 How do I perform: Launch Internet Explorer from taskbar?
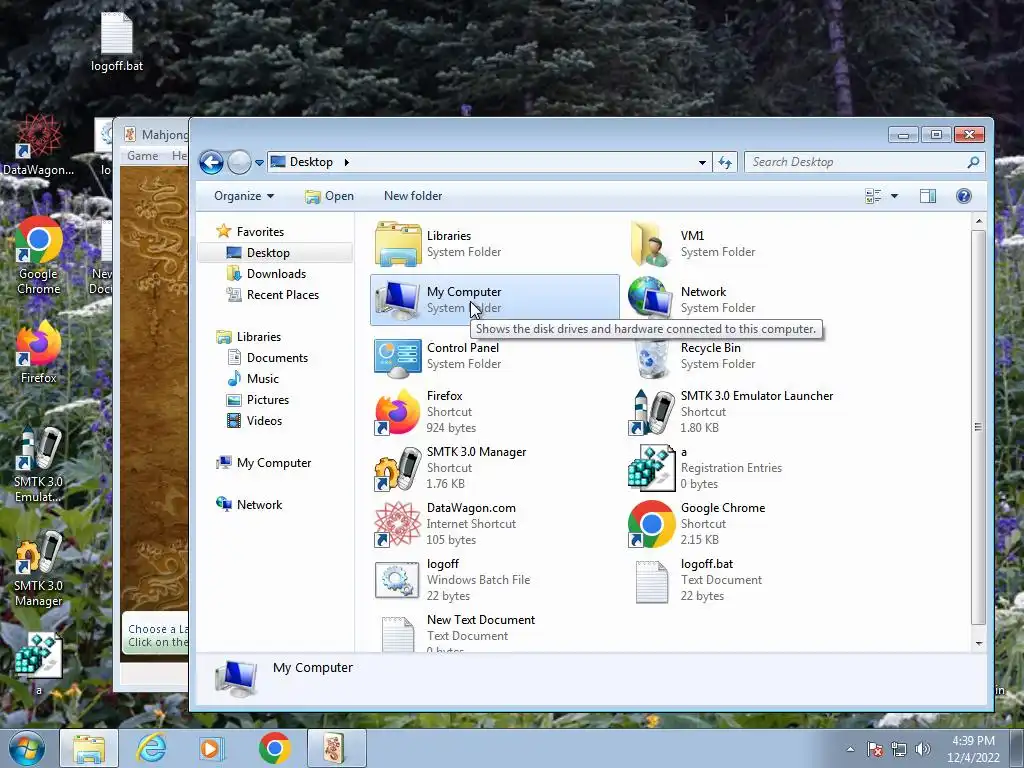[151, 748]
